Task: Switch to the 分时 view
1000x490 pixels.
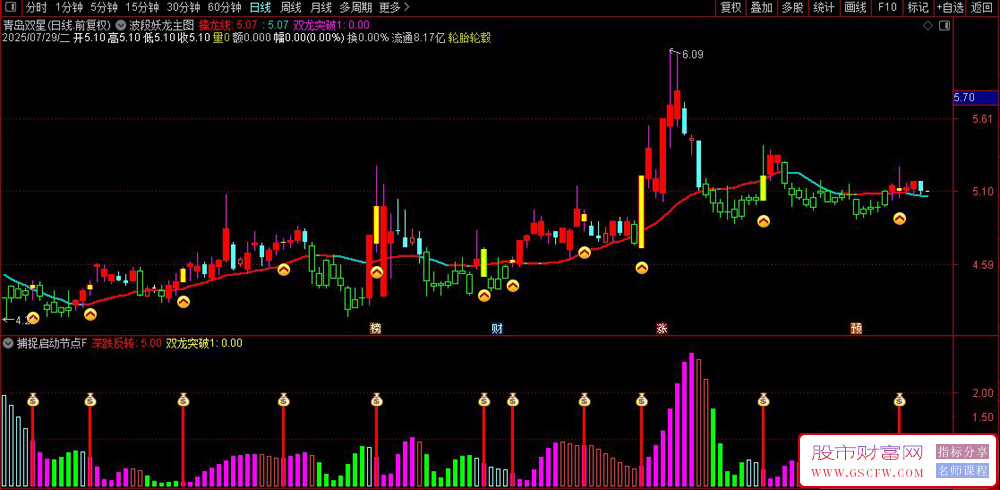Action: tap(36, 8)
